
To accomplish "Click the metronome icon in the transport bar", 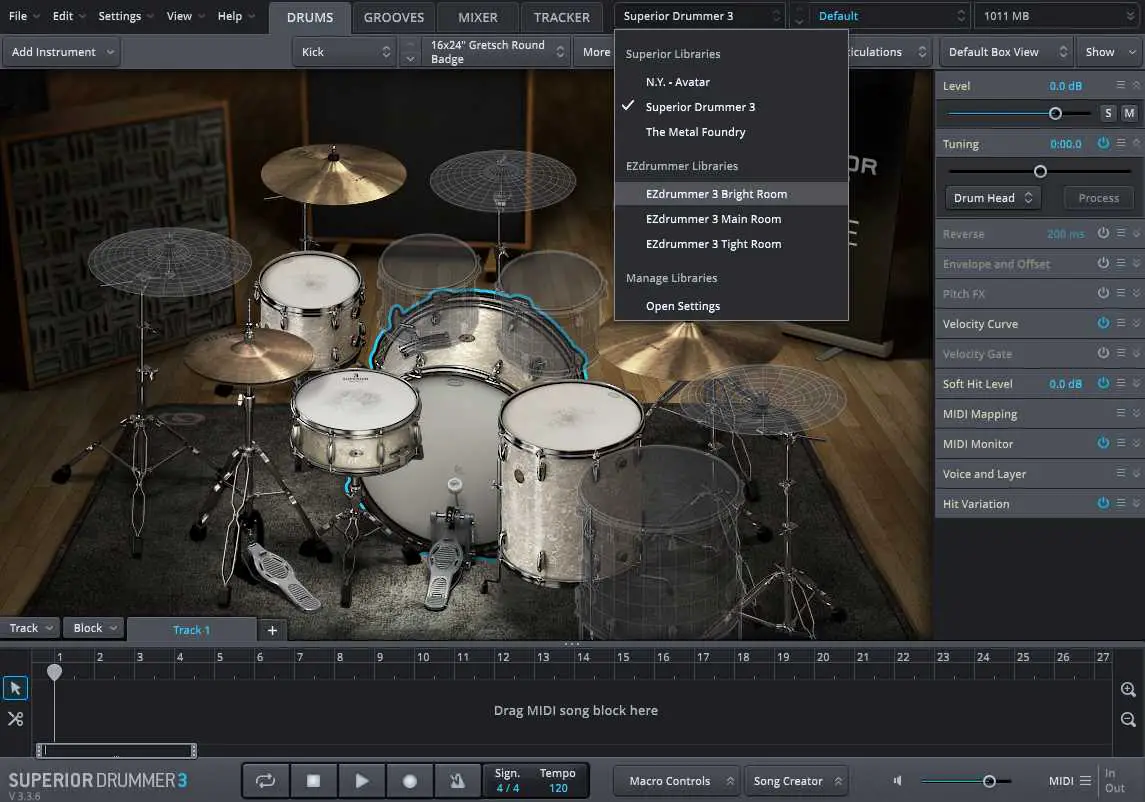I will [458, 780].
